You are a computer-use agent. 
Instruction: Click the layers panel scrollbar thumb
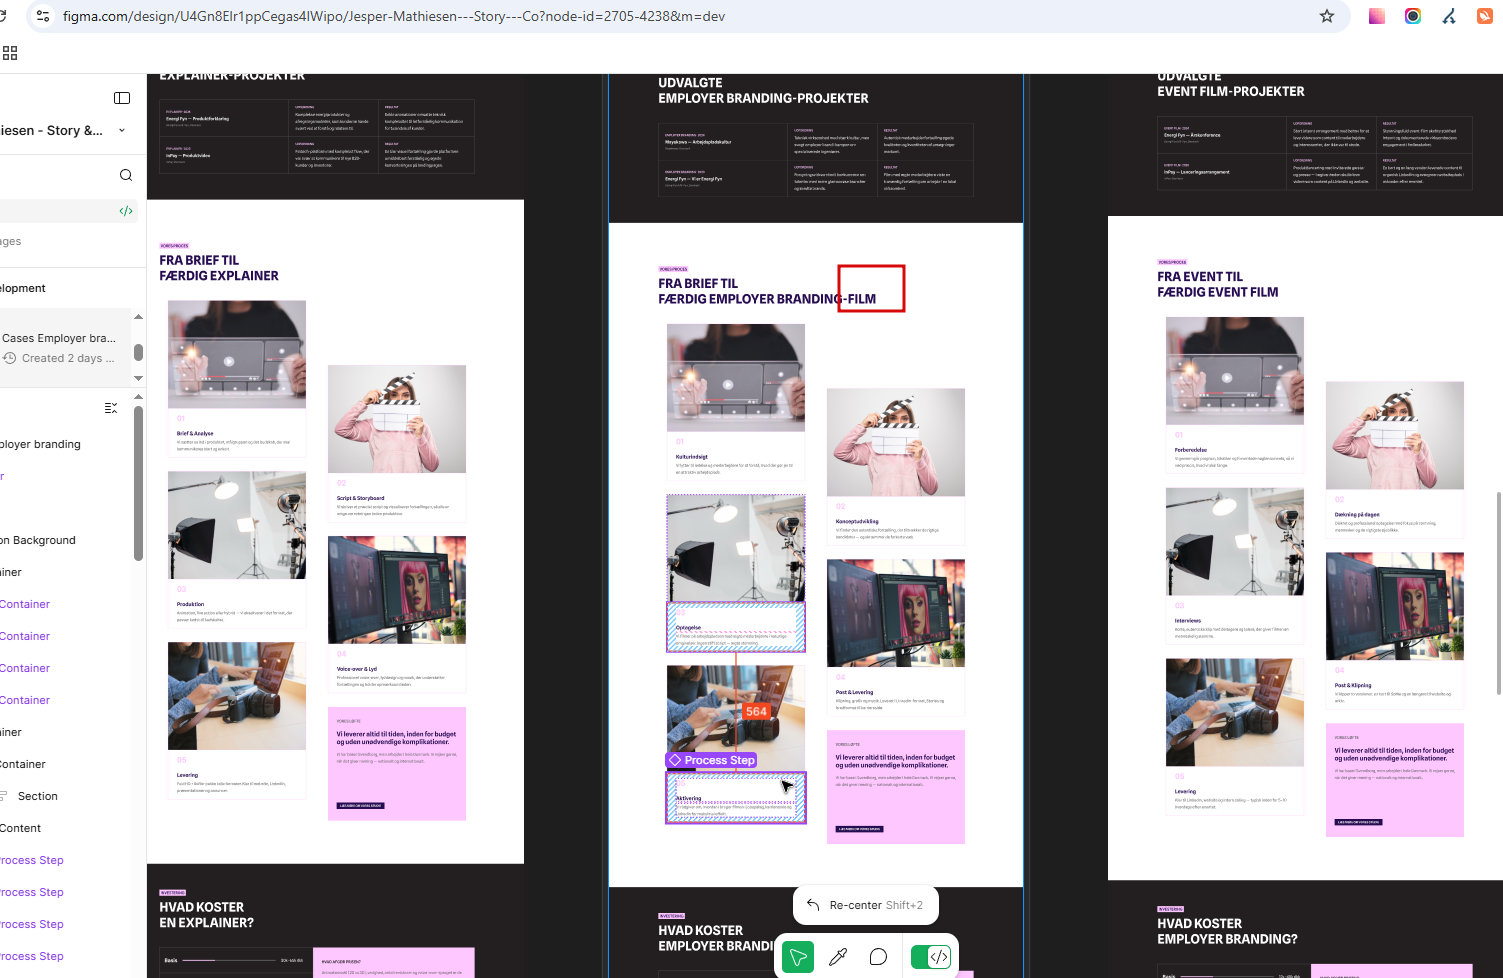pyautogui.click(x=138, y=483)
